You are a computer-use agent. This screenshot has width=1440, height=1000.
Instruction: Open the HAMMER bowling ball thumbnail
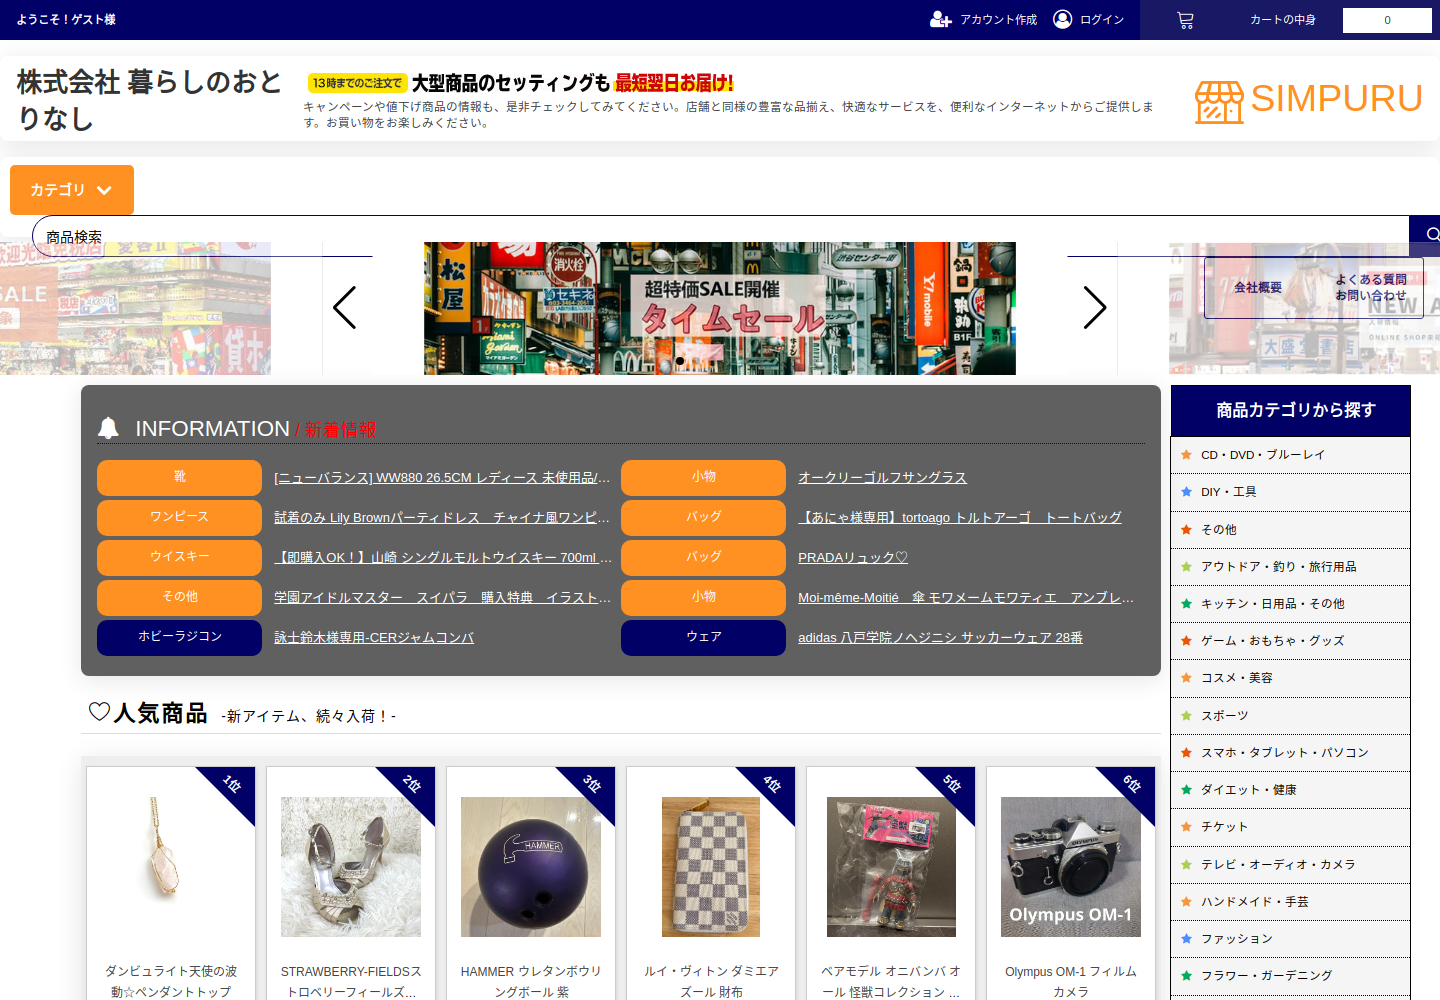531,867
